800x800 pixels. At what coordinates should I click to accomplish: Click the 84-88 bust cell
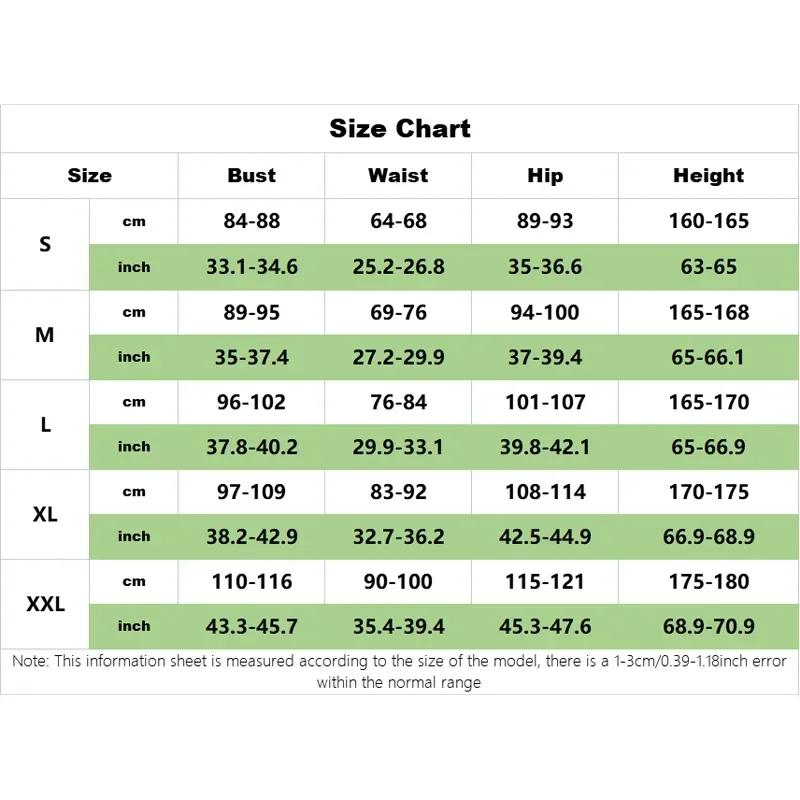(x=252, y=221)
